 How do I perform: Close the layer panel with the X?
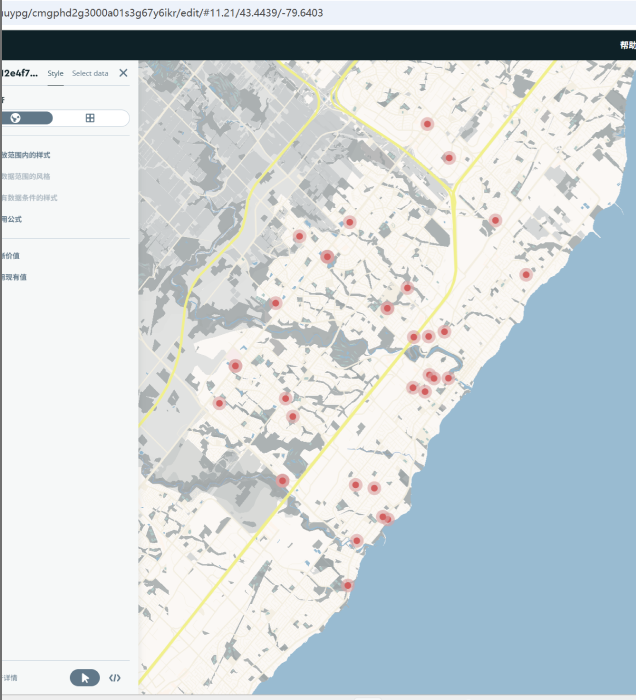click(x=123, y=73)
